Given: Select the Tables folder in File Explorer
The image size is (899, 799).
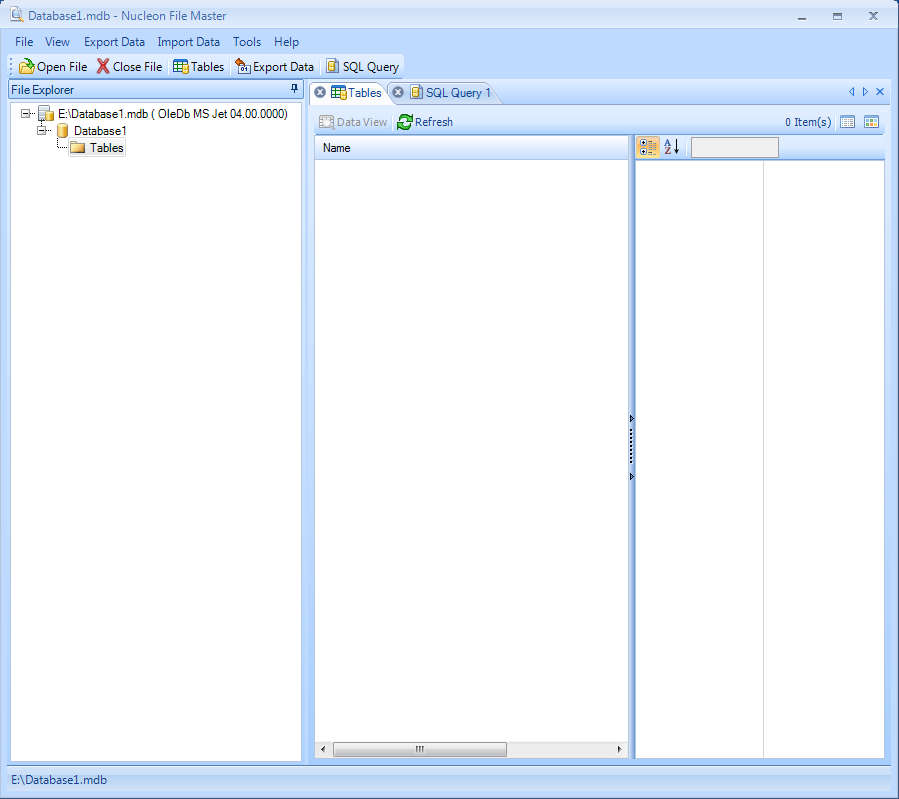Looking at the screenshot, I should (x=106, y=148).
